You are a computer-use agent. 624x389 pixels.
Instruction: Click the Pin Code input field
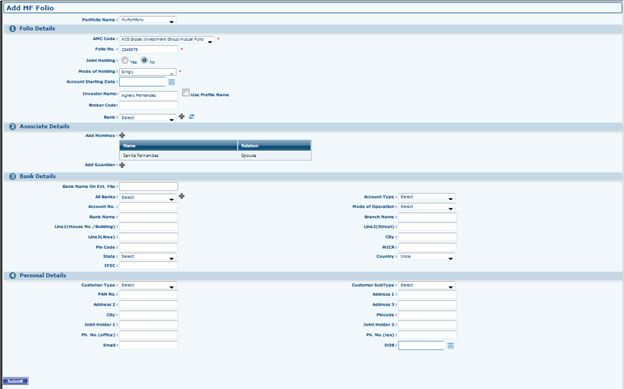pos(148,247)
